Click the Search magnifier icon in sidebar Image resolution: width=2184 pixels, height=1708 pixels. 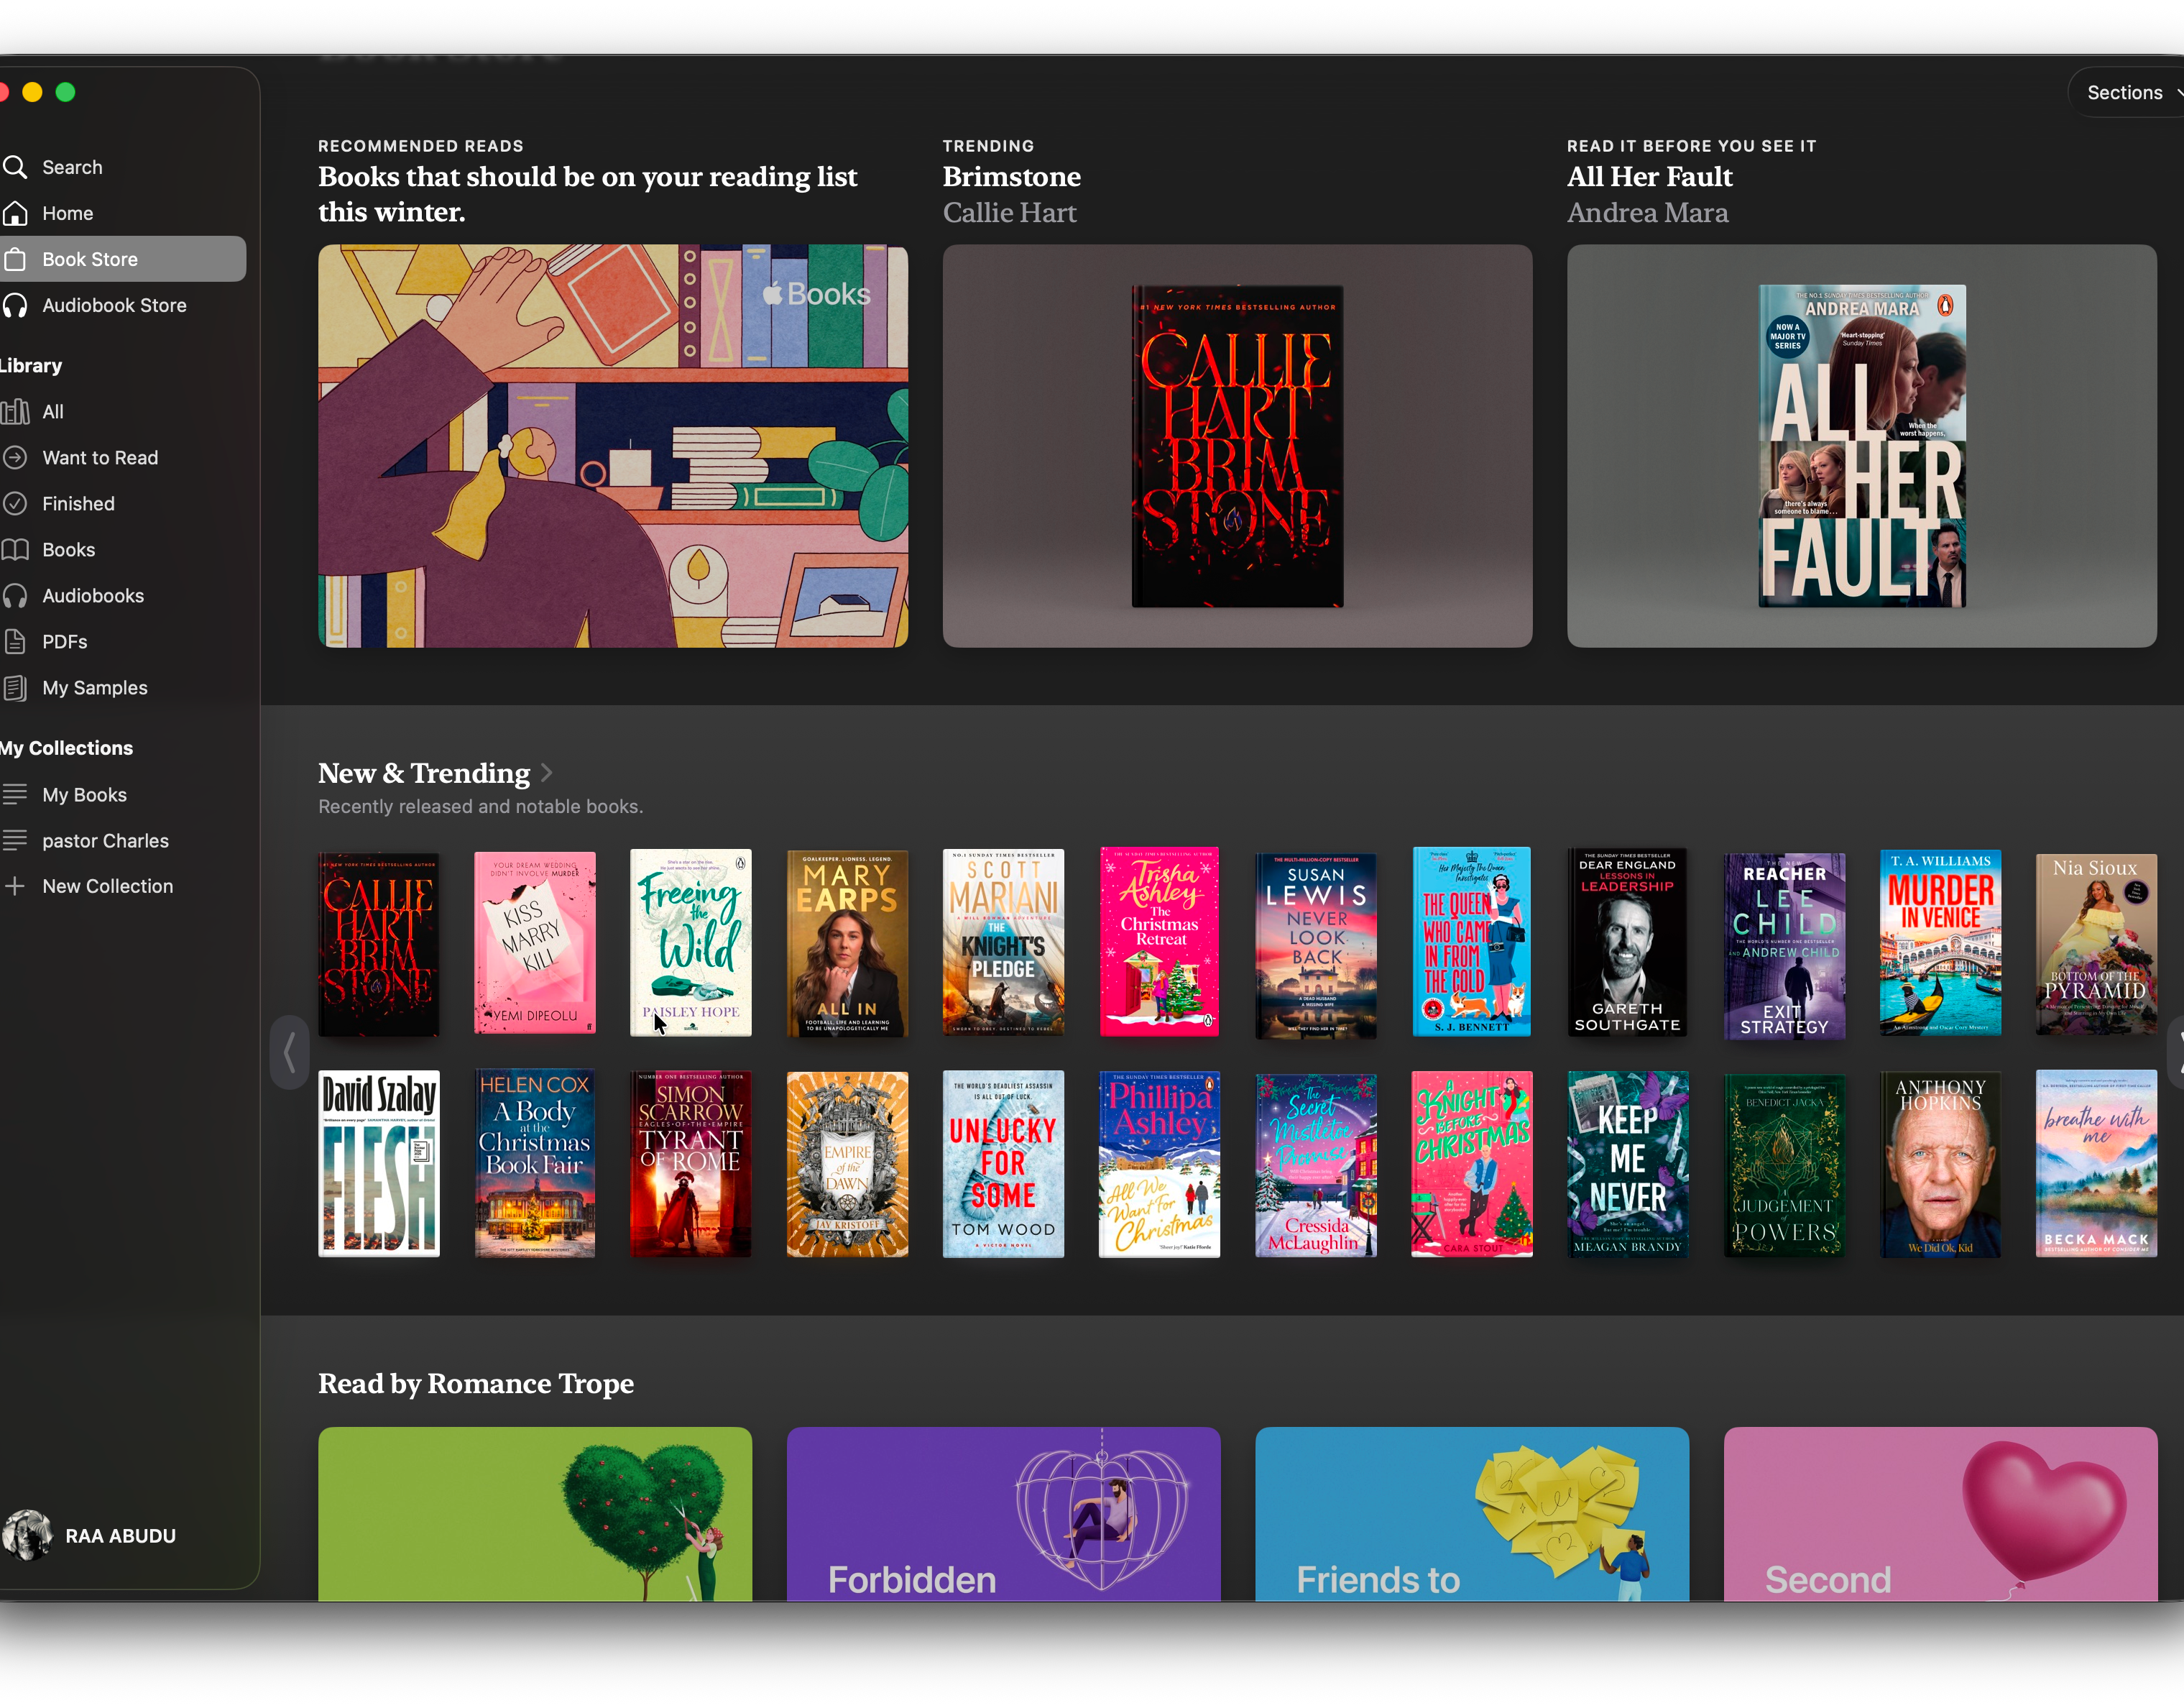click(x=15, y=167)
